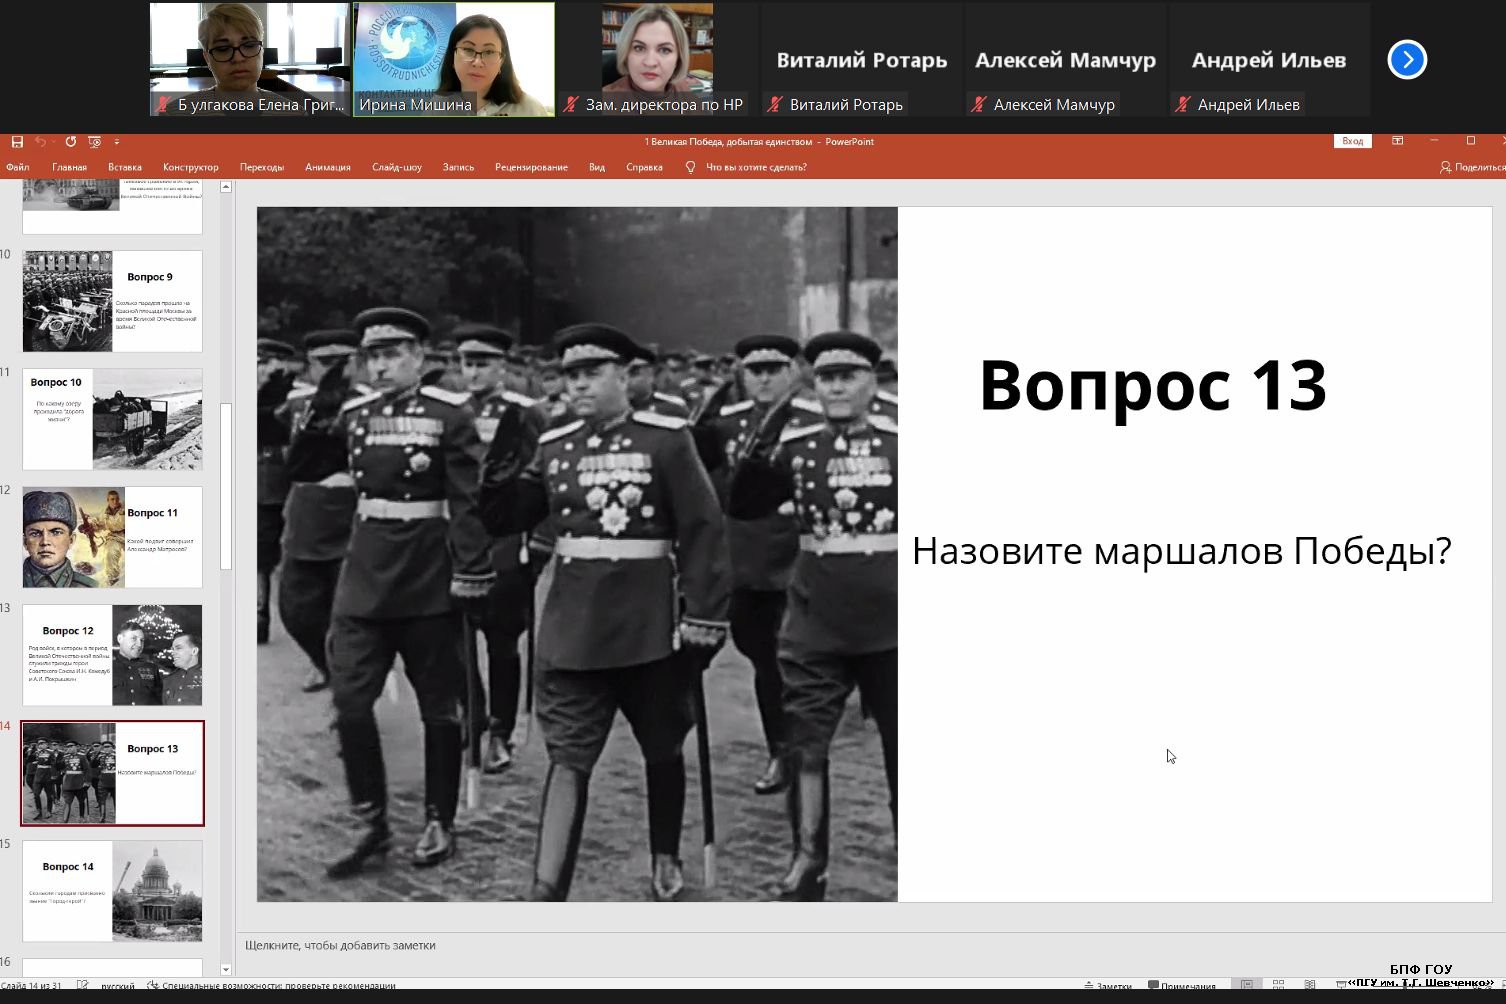Open the Переходы tab
This screenshot has width=1506, height=1004.
(262, 167)
